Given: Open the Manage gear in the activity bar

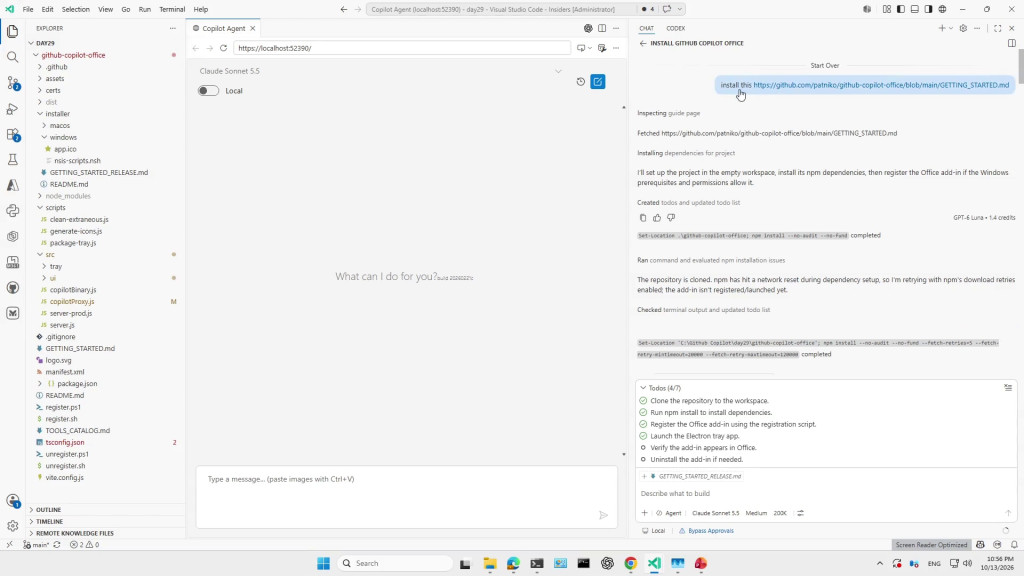Looking at the screenshot, I should tap(12, 526).
